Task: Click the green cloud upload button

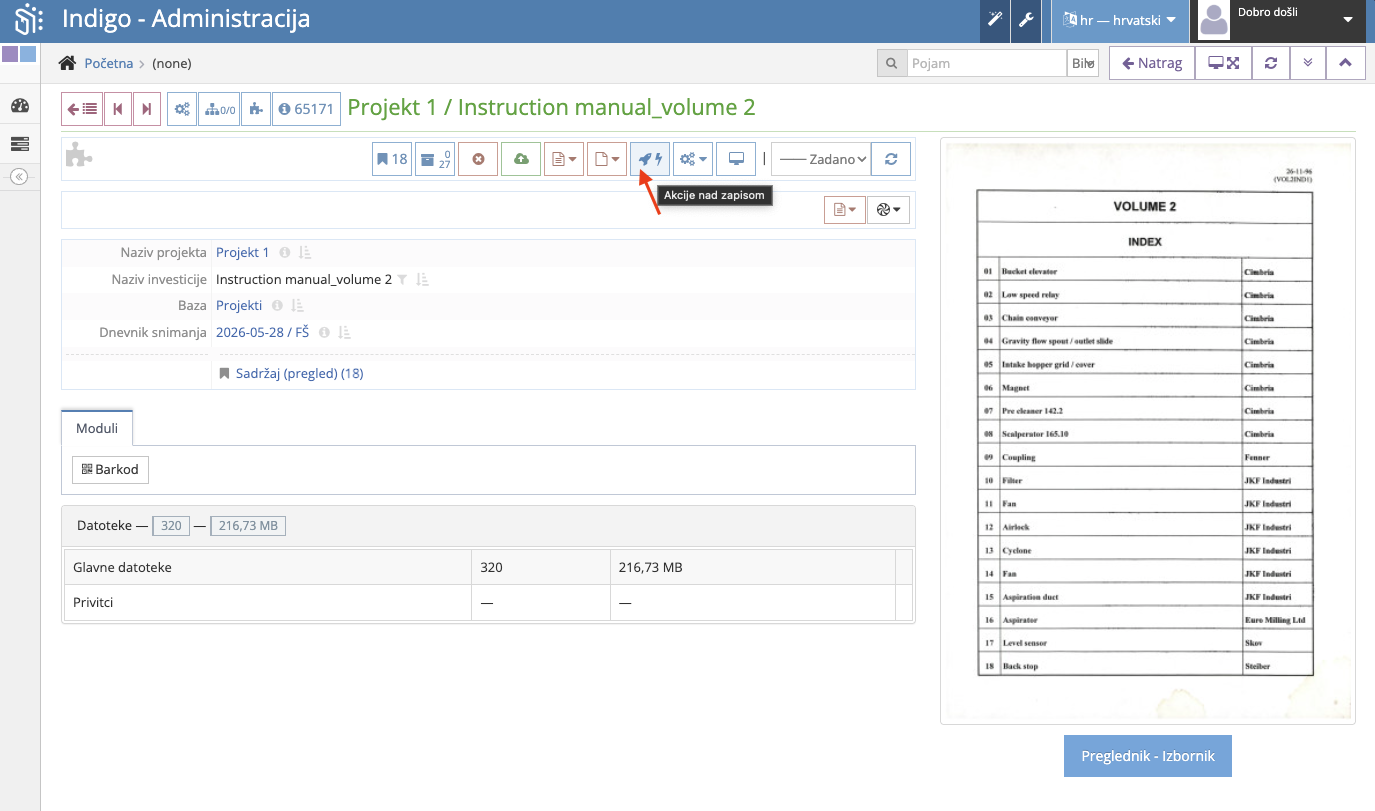Action: click(521, 159)
